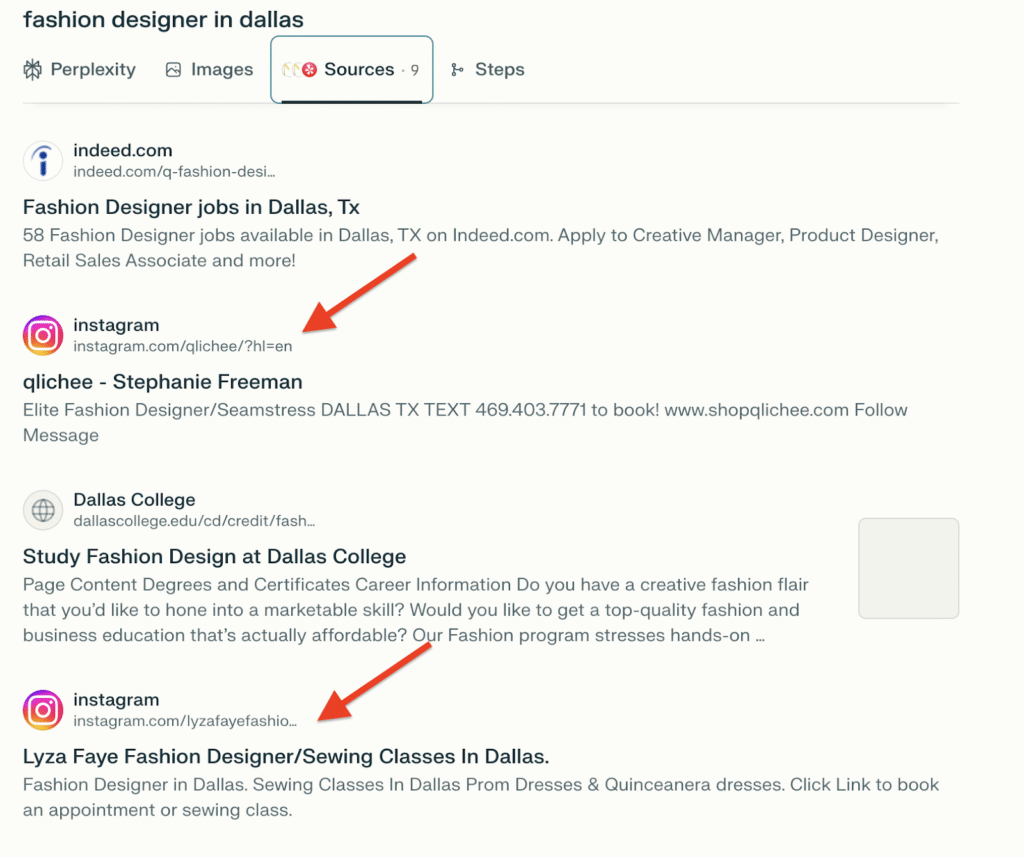The width and height of the screenshot is (1024, 857).
Task: Click the Instagram logo for Lyza Faye
Action: (x=43, y=710)
